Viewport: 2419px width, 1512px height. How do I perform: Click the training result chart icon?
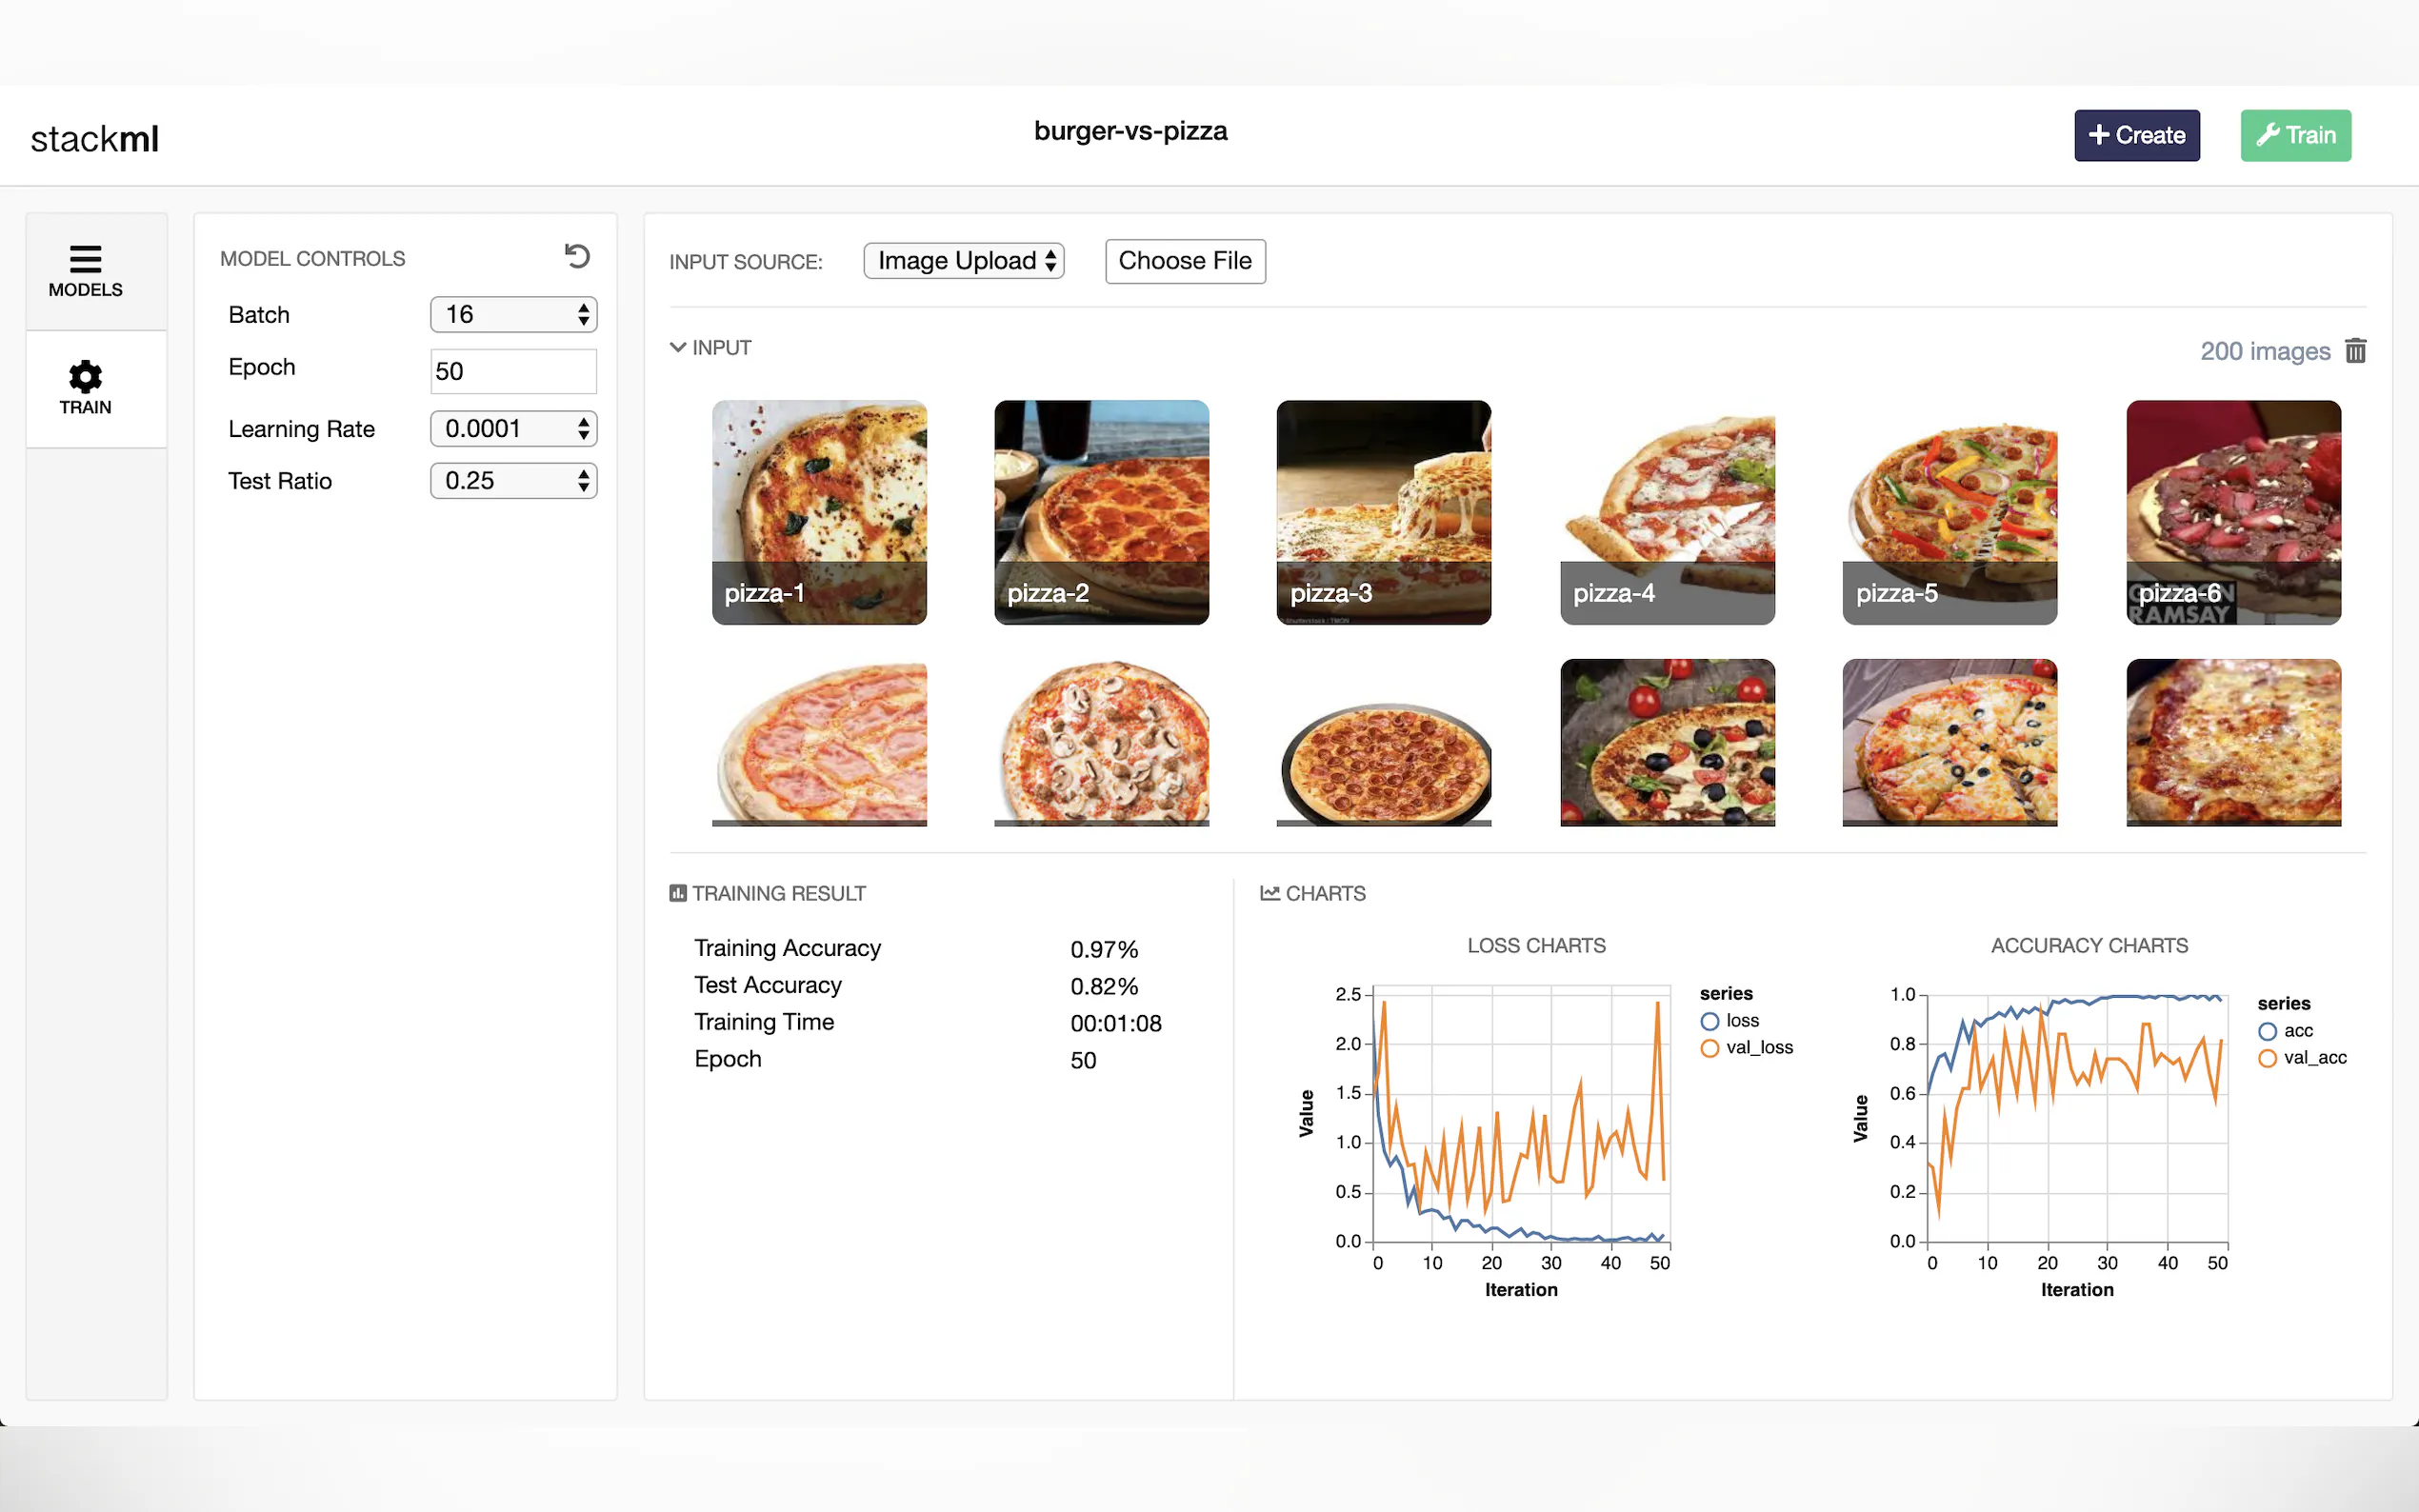(x=678, y=893)
